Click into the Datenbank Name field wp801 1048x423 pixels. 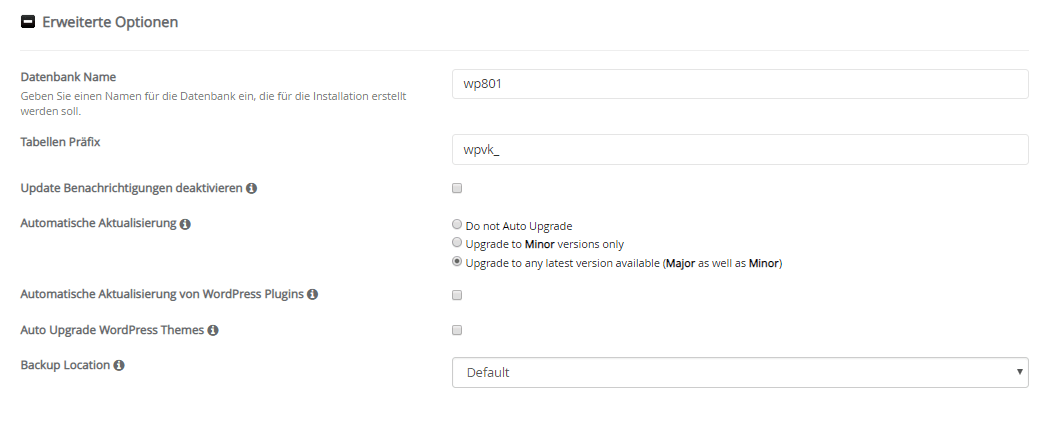point(740,84)
